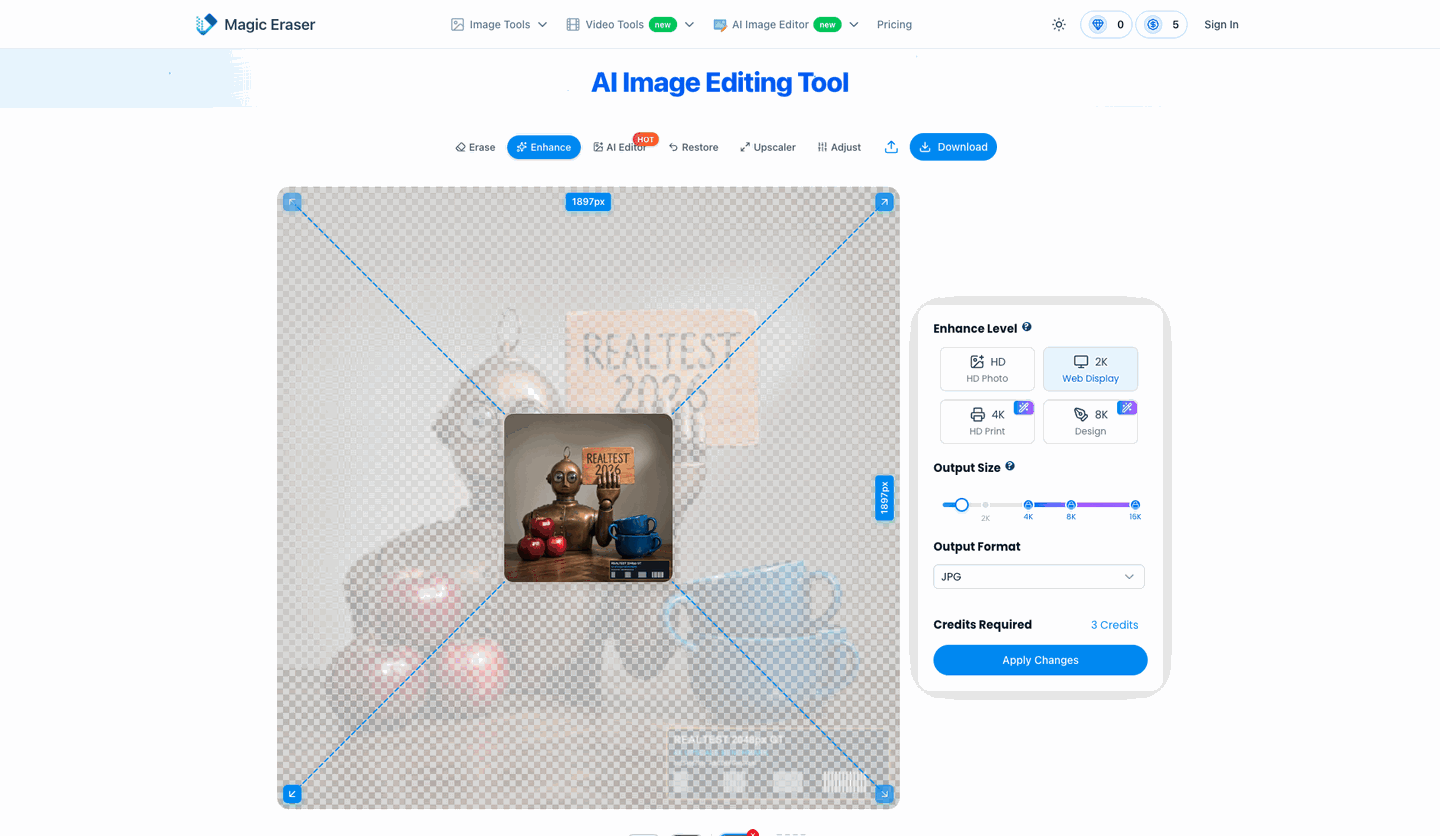Open the Output Format JPG dropdown
1440x836 pixels.
tap(1039, 577)
